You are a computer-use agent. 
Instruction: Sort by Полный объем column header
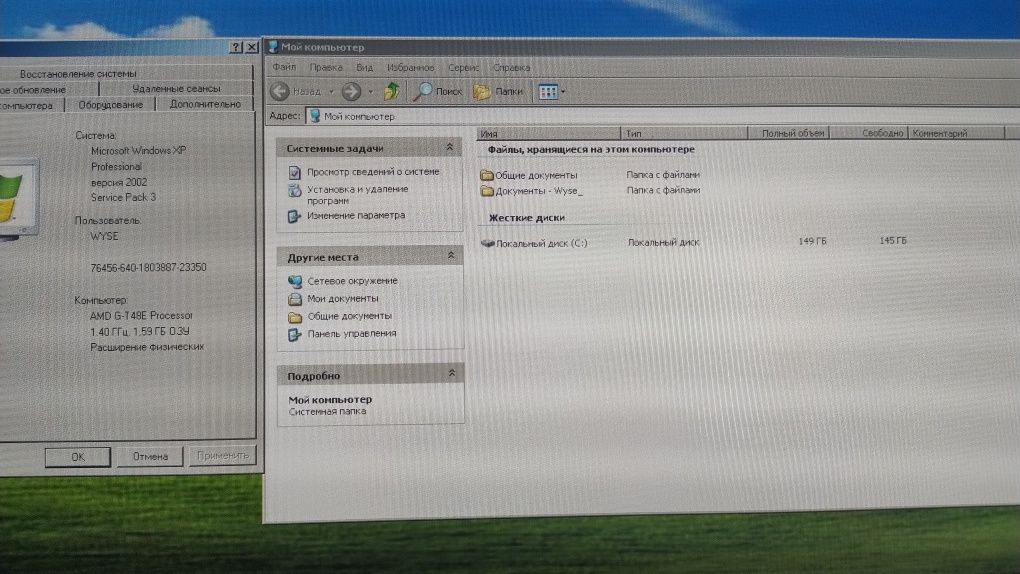coord(788,133)
